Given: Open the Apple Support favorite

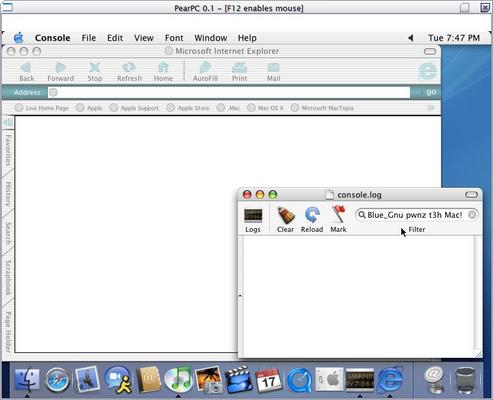Looking at the screenshot, I should (134, 108).
